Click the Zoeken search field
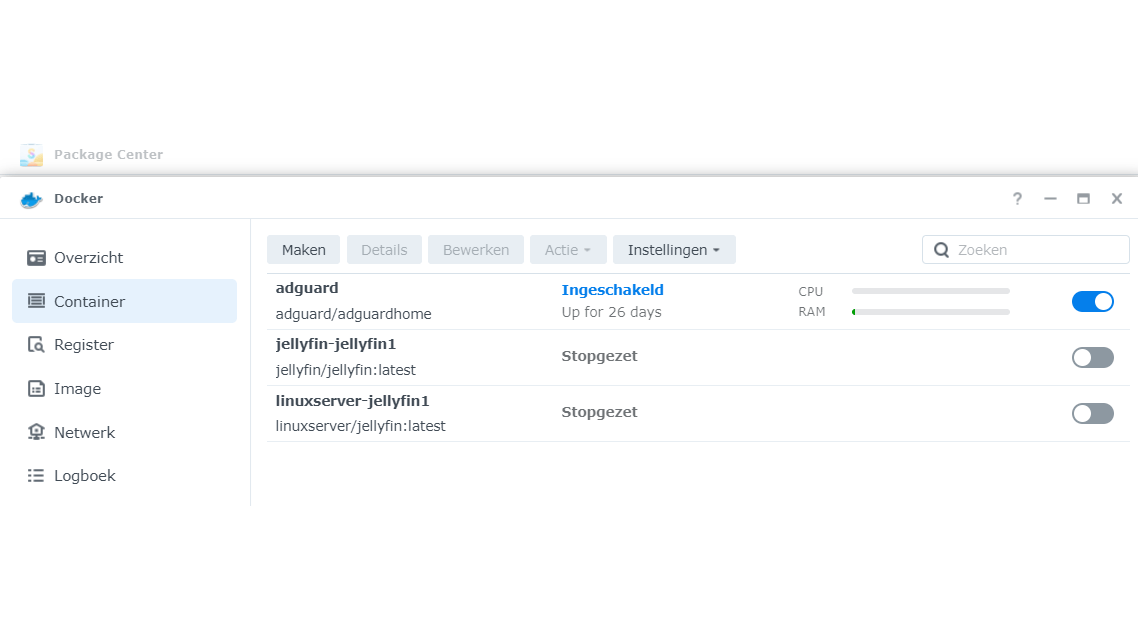The height and width of the screenshot is (640, 1138). click(1038, 250)
